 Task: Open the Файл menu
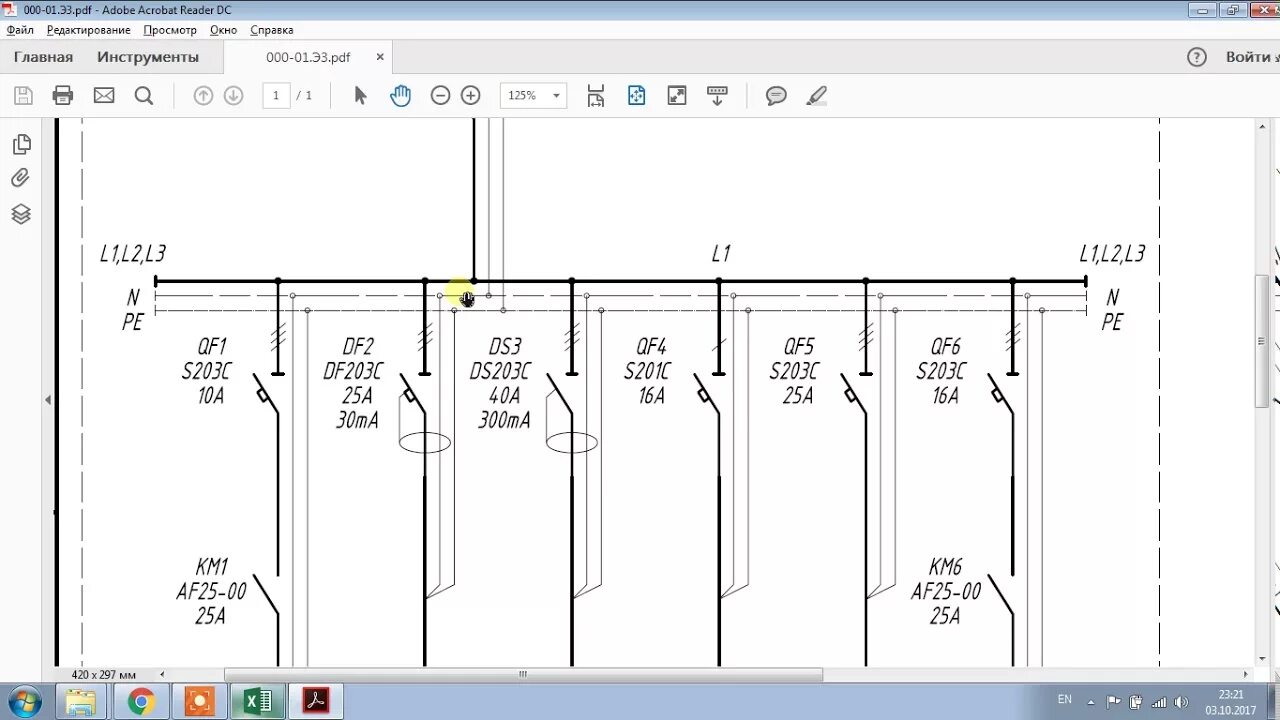[x=20, y=30]
